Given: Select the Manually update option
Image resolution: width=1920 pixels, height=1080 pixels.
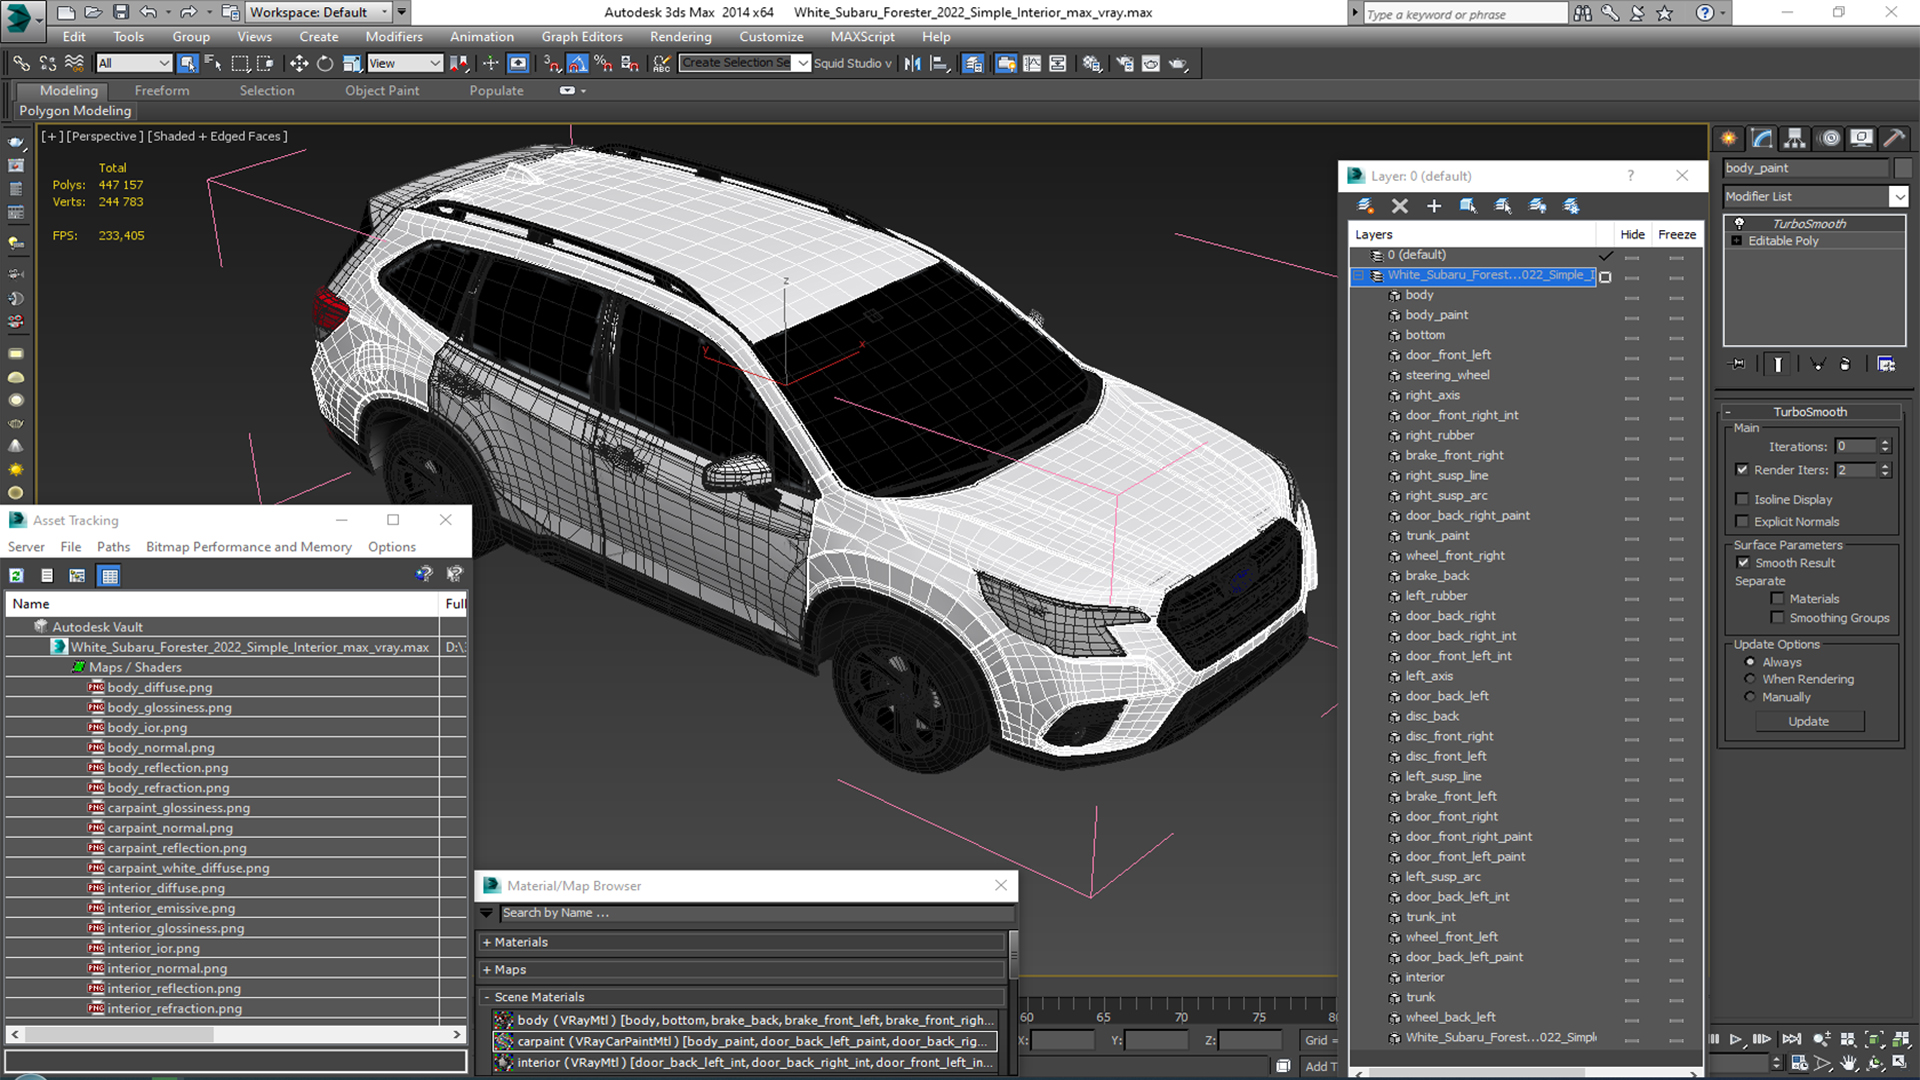Looking at the screenshot, I should click(x=1750, y=697).
